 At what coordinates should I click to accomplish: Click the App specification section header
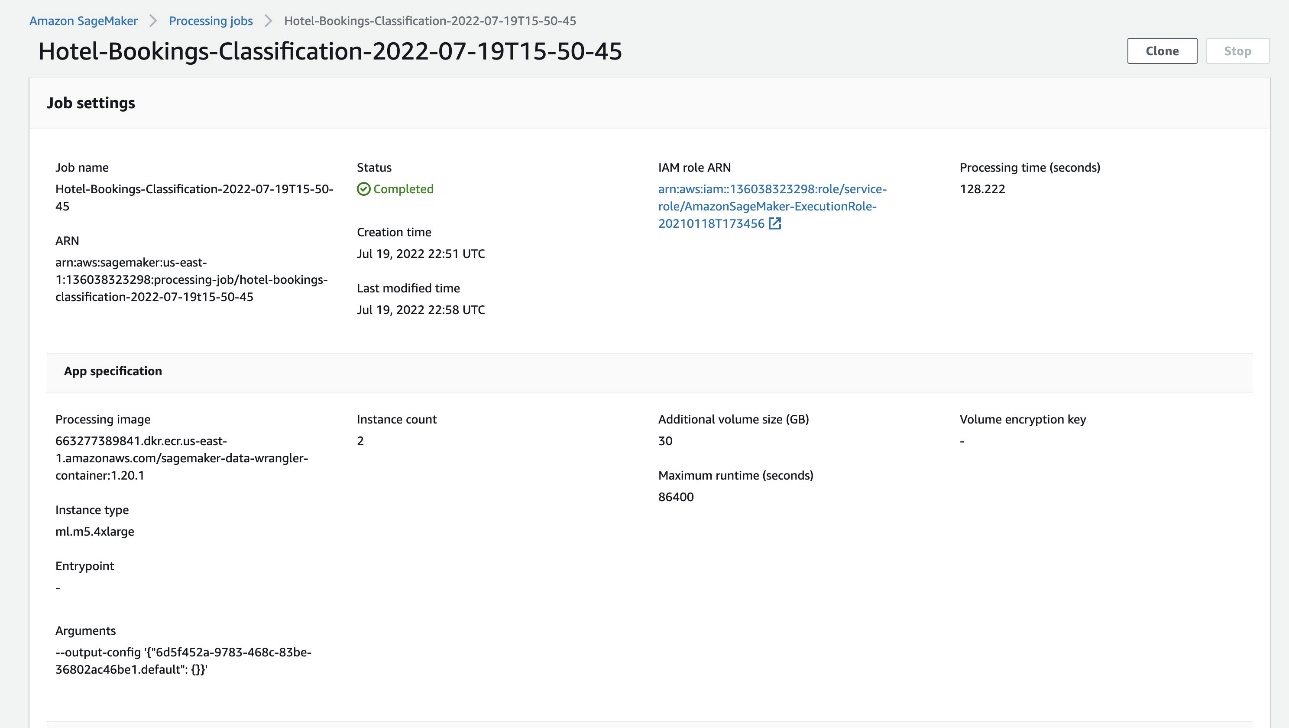(x=113, y=371)
